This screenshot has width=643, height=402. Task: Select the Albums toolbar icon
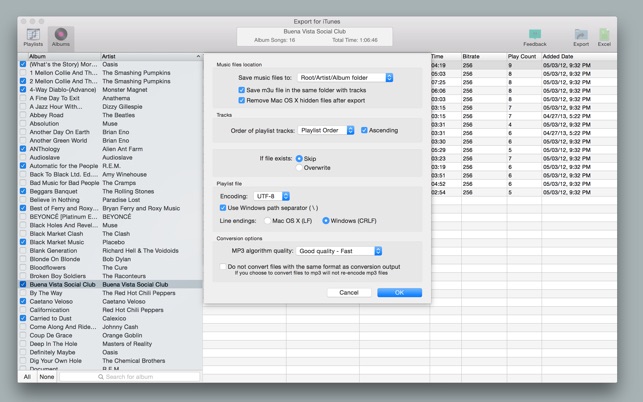click(61, 37)
